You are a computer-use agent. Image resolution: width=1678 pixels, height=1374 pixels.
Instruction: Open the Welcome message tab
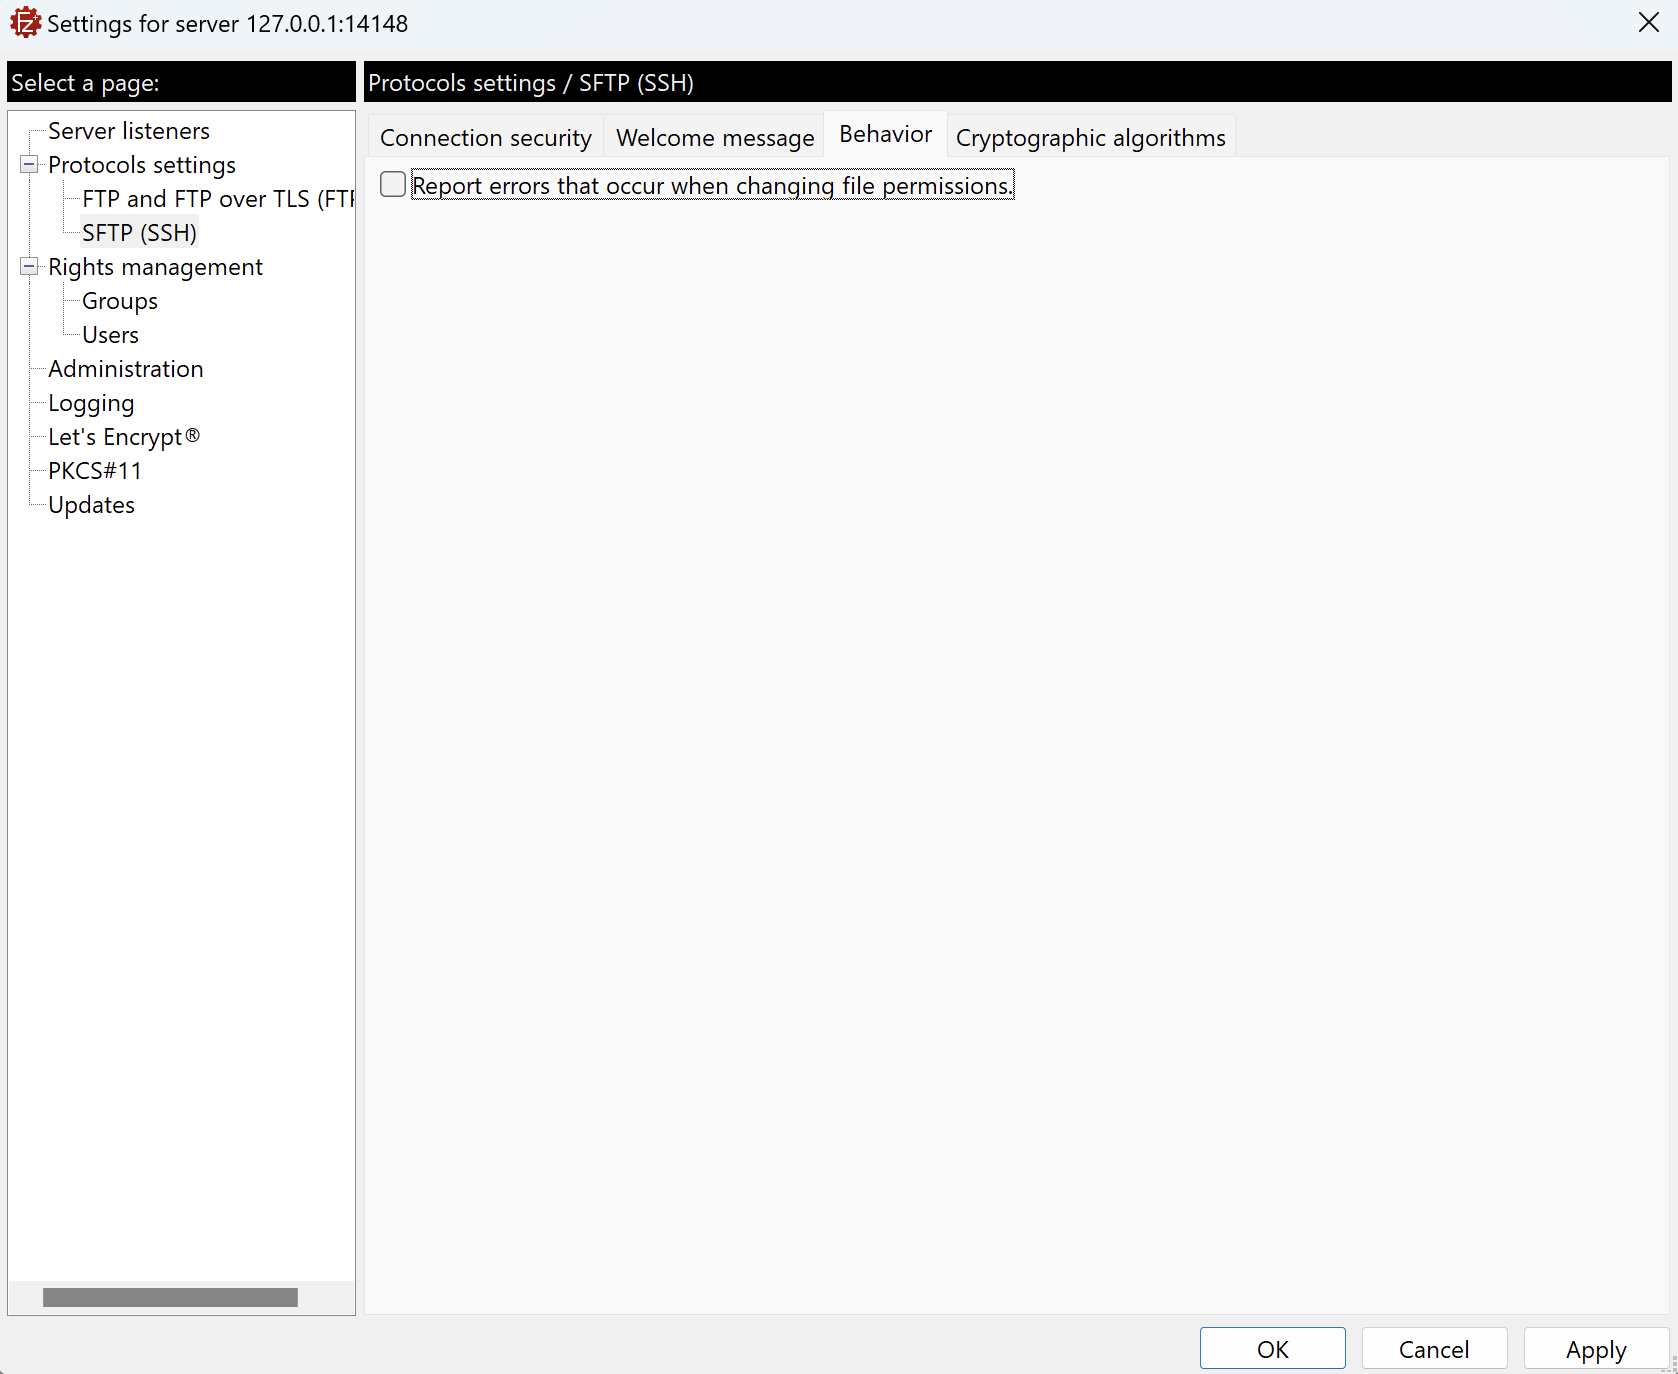point(715,138)
